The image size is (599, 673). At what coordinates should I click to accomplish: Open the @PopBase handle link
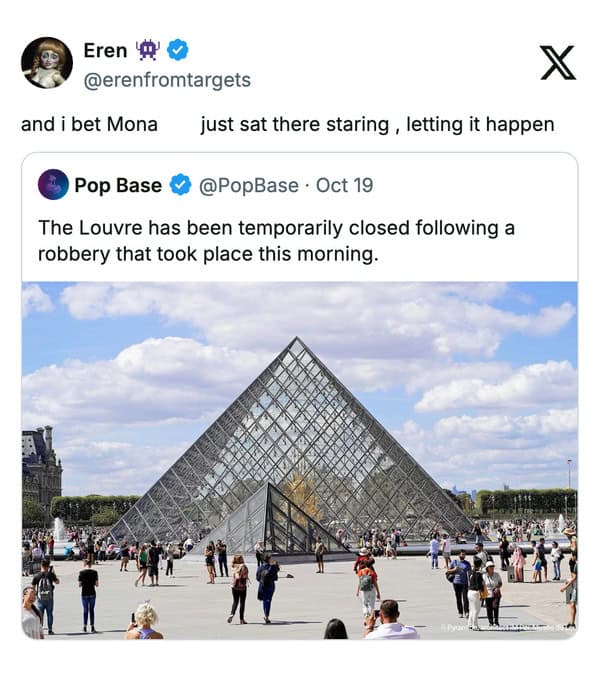pos(248,185)
